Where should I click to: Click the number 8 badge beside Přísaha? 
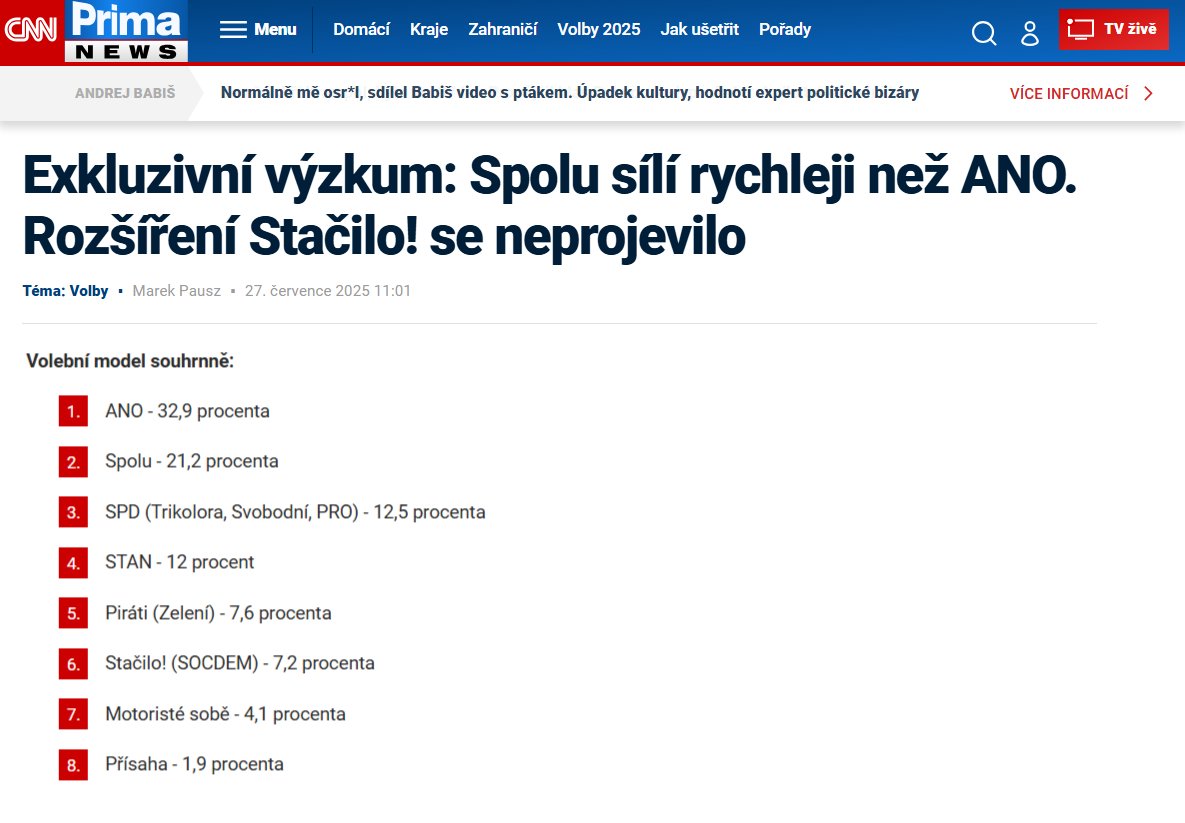[x=73, y=764]
